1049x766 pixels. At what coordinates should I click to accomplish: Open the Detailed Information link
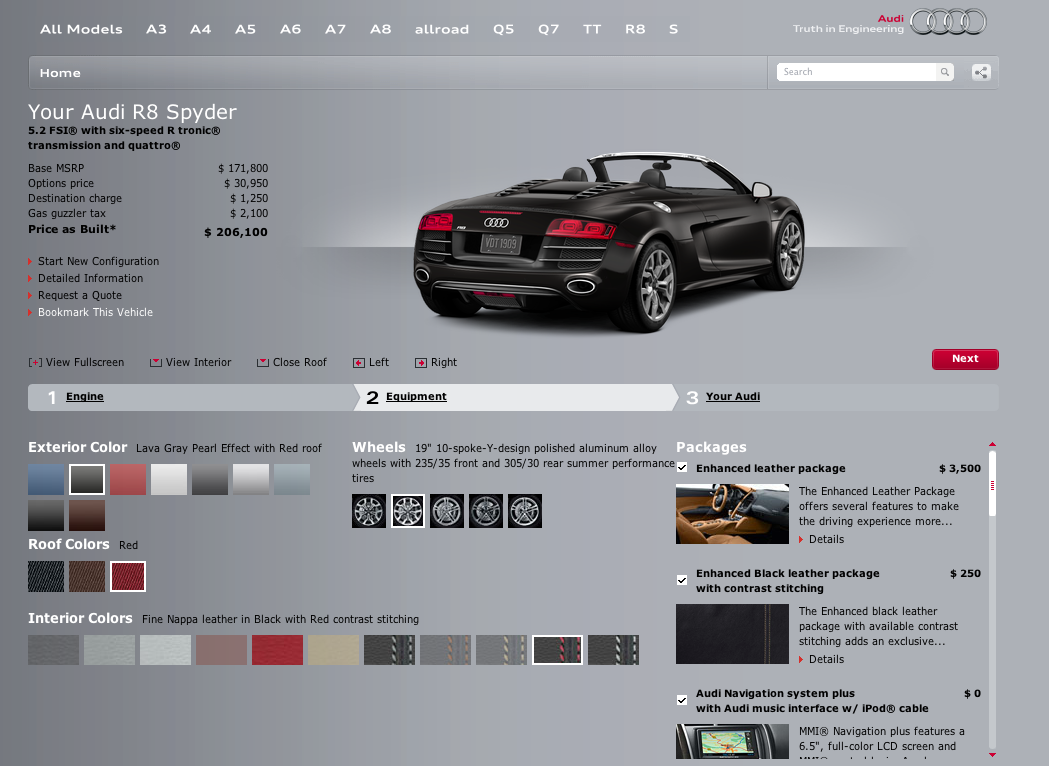(90, 278)
